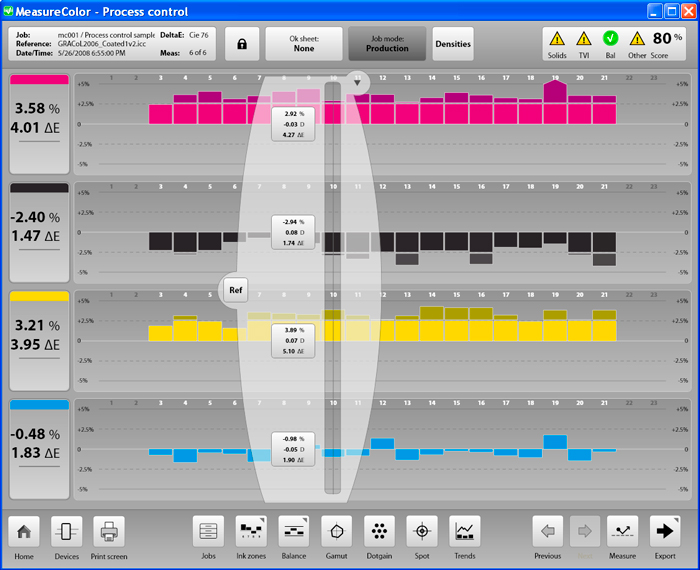Open the Trends chart
This screenshot has width=700, height=570.
[464, 532]
